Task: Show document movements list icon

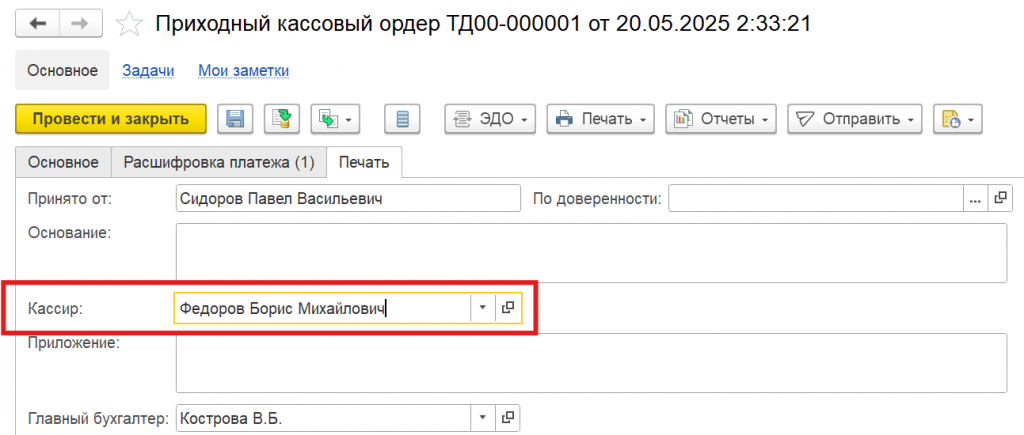Action: (x=402, y=119)
